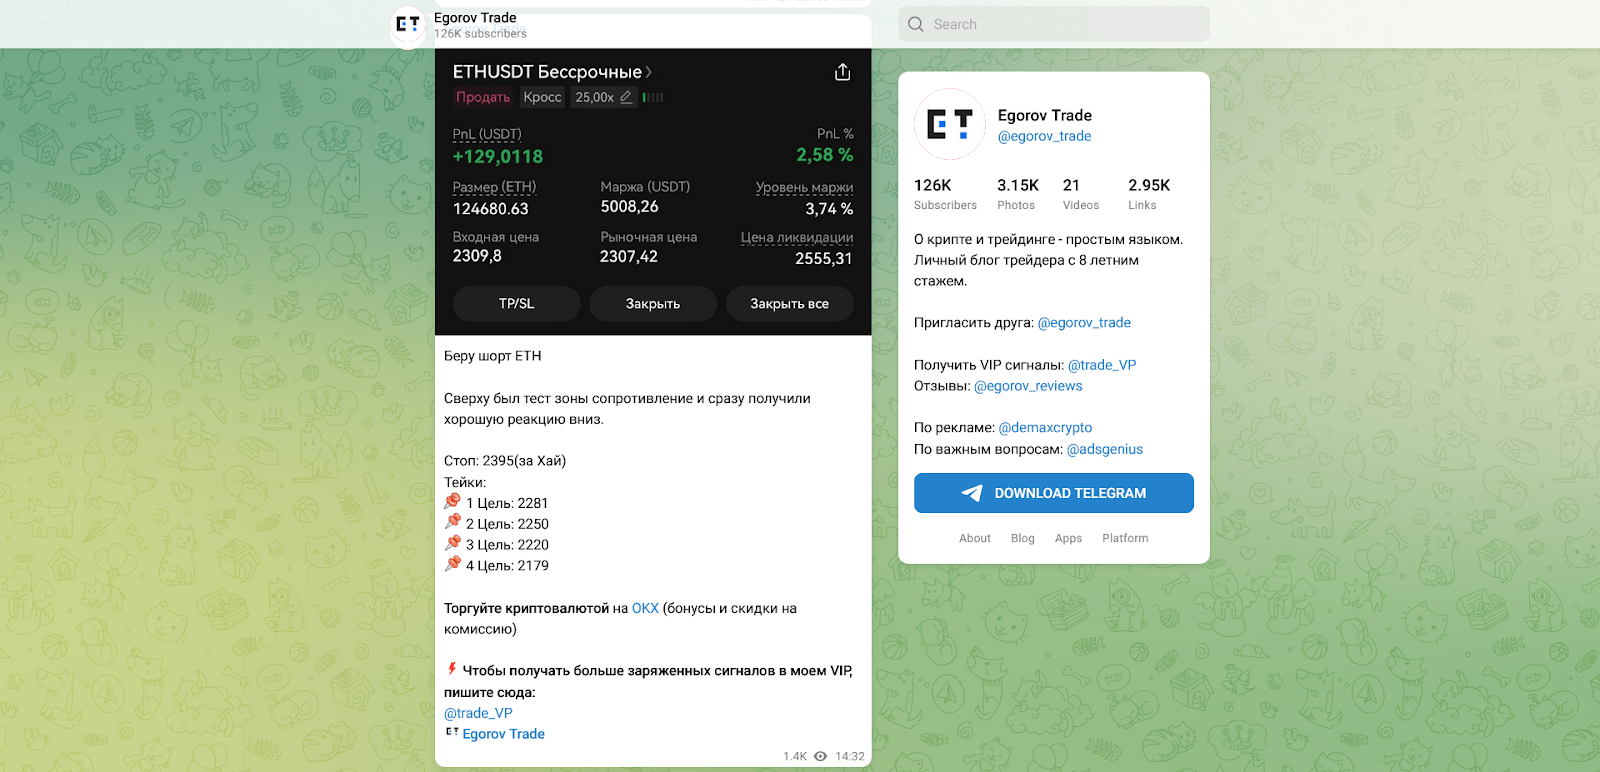The height and width of the screenshot is (772, 1600).
Task: Open the 3.15K Photos tab
Action: [x=1018, y=194]
